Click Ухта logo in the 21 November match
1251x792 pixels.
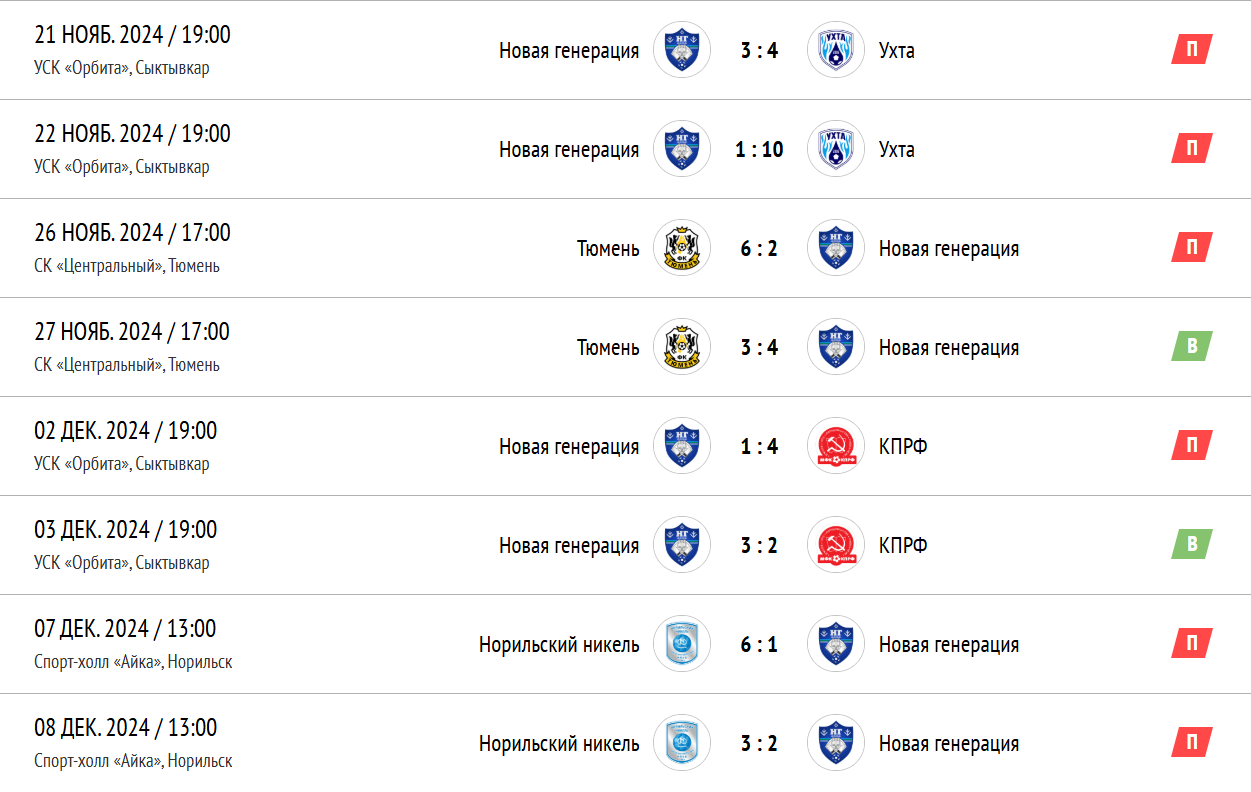pyautogui.click(x=835, y=50)
